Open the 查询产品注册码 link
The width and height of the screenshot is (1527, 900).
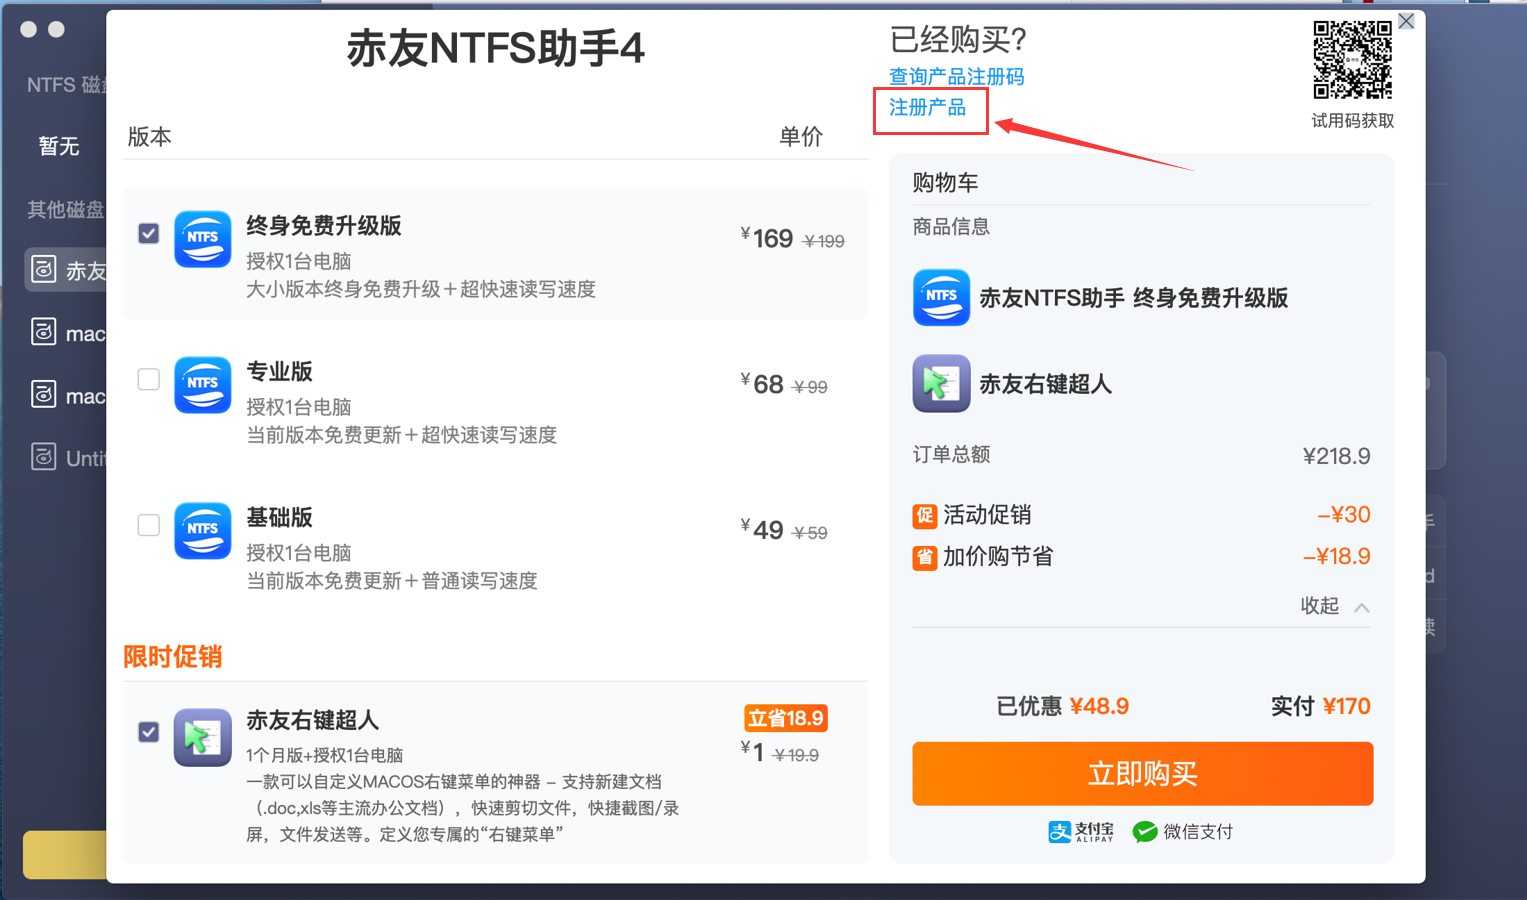click(x=956, y=77)
